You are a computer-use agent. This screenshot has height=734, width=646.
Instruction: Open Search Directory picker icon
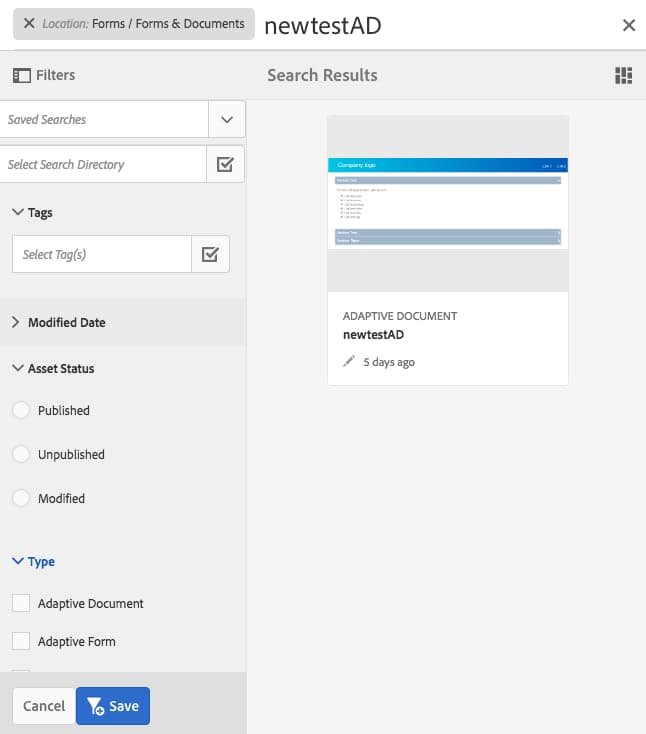point(225,164)
